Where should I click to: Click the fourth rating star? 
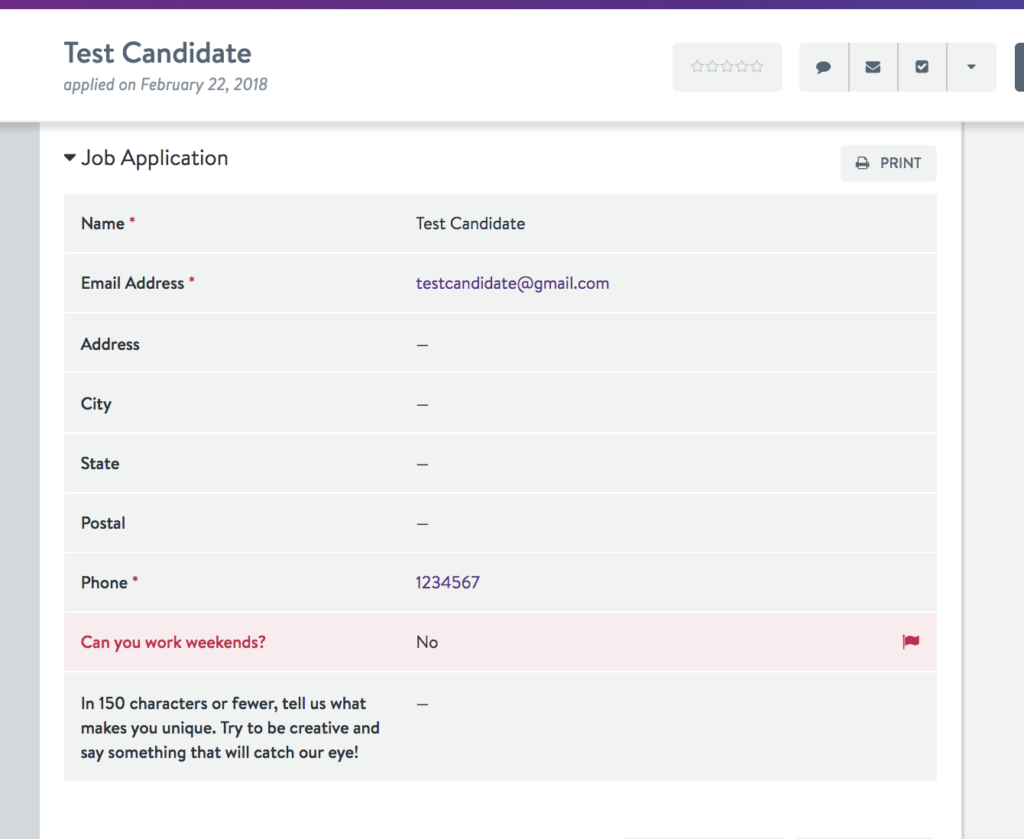click(x=742, y=67)
